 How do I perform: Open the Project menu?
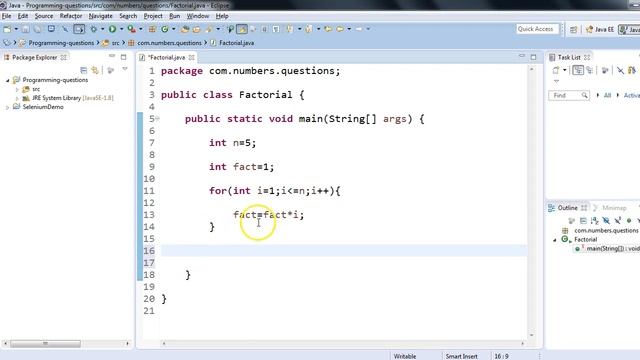pyautogui.click(x=153, y=16)
